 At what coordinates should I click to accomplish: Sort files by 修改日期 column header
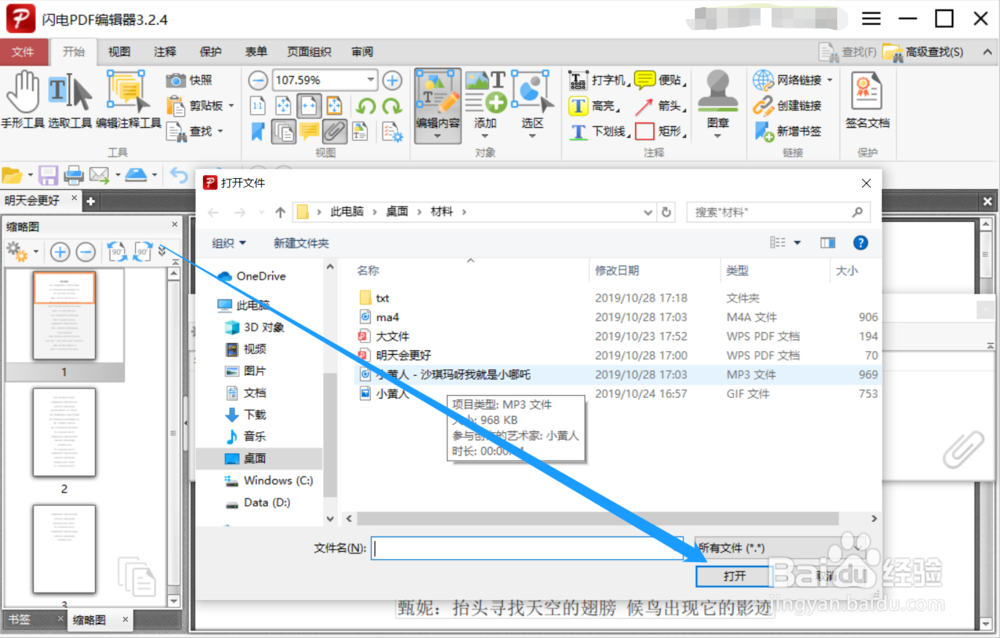617,271
